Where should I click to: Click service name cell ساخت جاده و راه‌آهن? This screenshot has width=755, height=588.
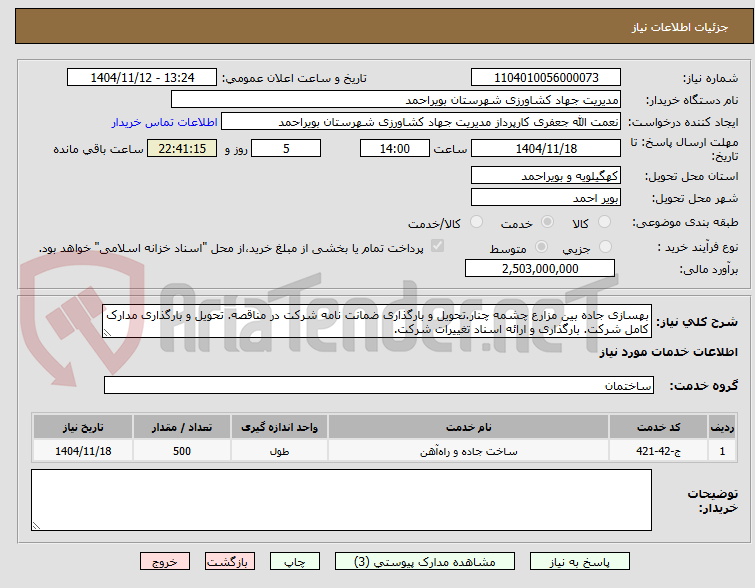tap(469, 451)
